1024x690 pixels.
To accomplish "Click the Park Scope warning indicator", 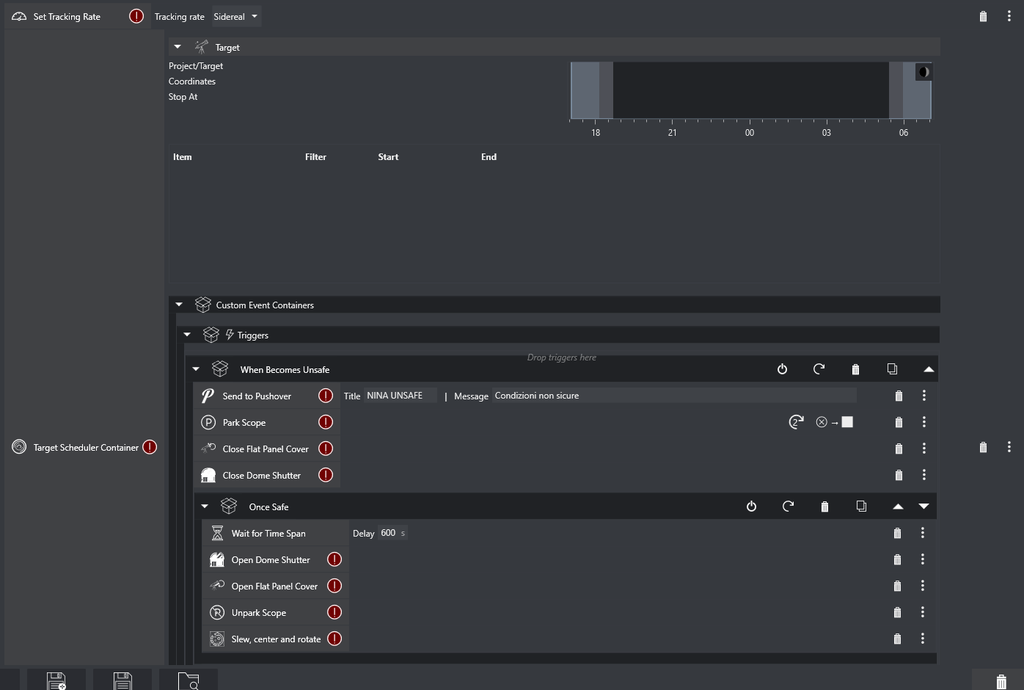I will point(325,422).
